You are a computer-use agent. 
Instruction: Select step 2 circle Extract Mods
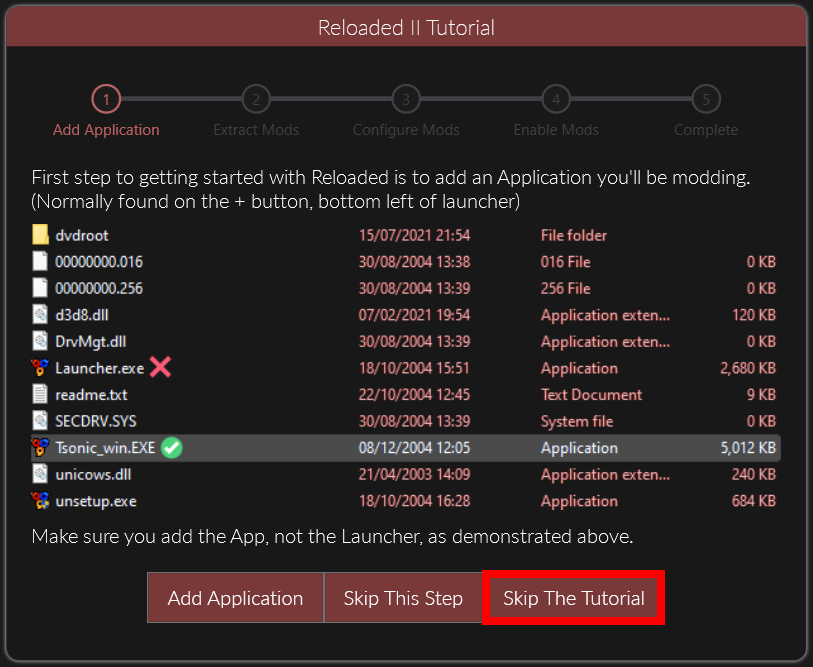[x=256, y=99]
